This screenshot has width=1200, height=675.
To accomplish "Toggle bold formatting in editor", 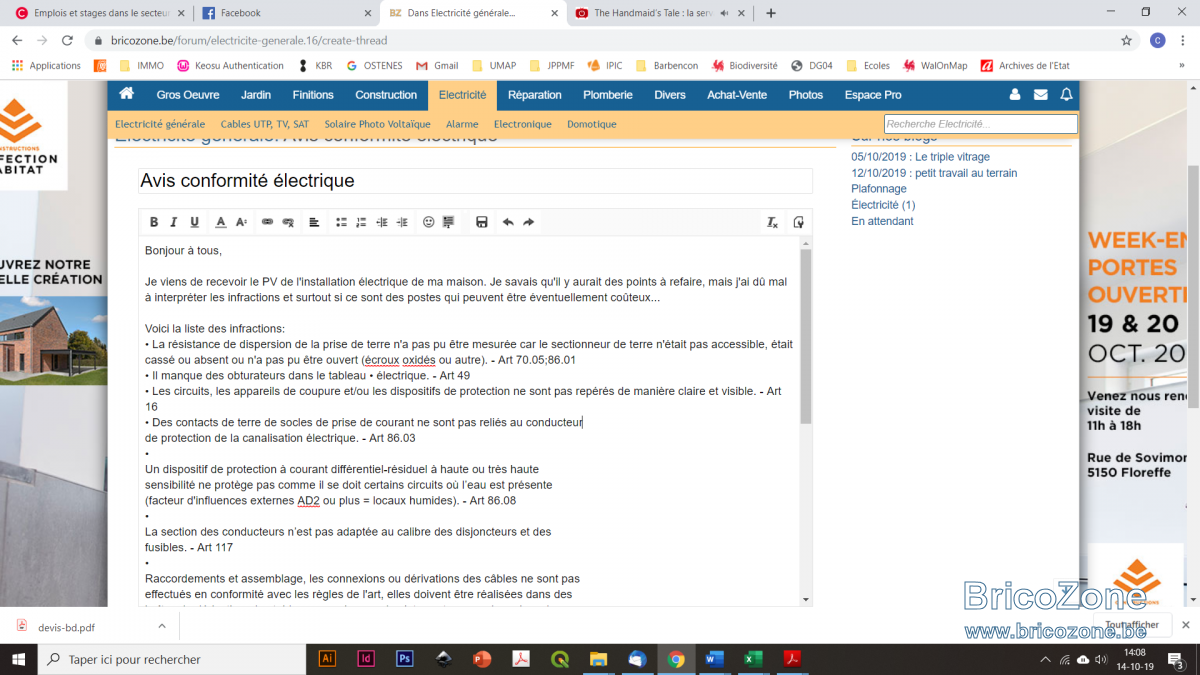I will click(x=154, y=222).
